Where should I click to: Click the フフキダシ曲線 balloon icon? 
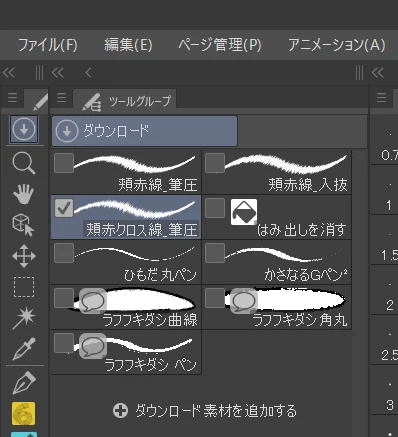coord(93,301)
